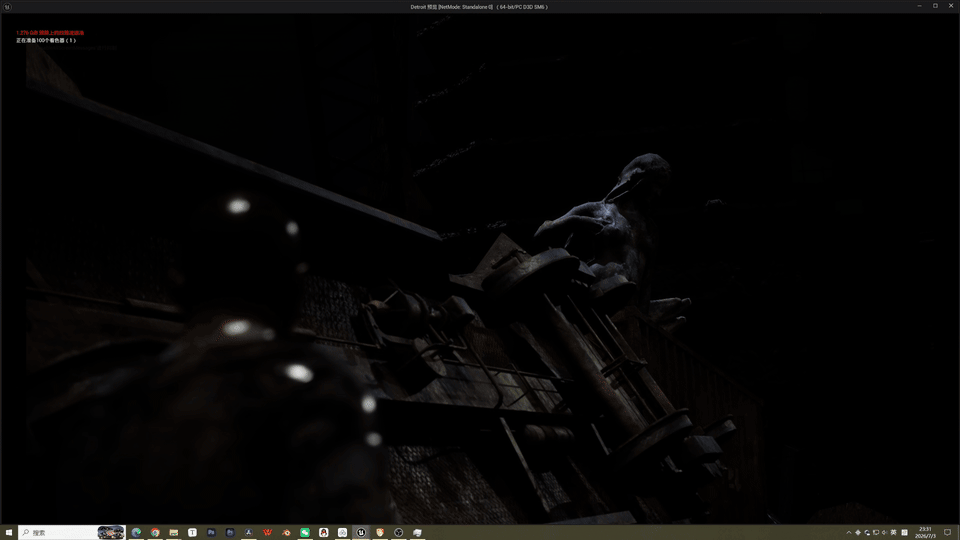
Task: Close the Detroit preview window
Action: (x=951, y=6)
